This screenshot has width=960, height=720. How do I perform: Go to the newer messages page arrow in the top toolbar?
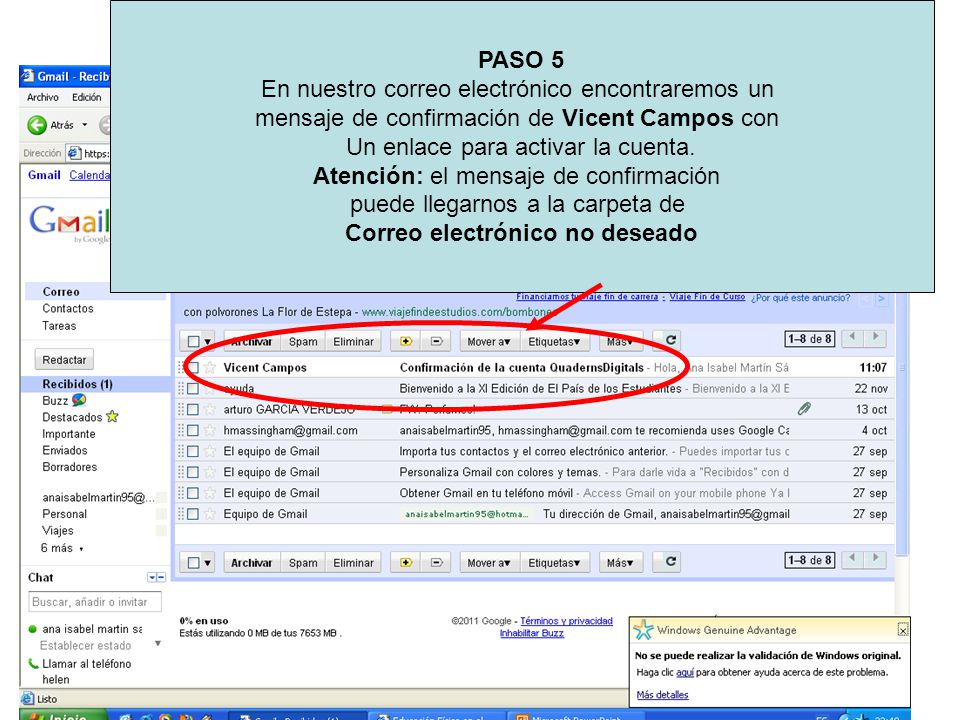coord(852,336)
